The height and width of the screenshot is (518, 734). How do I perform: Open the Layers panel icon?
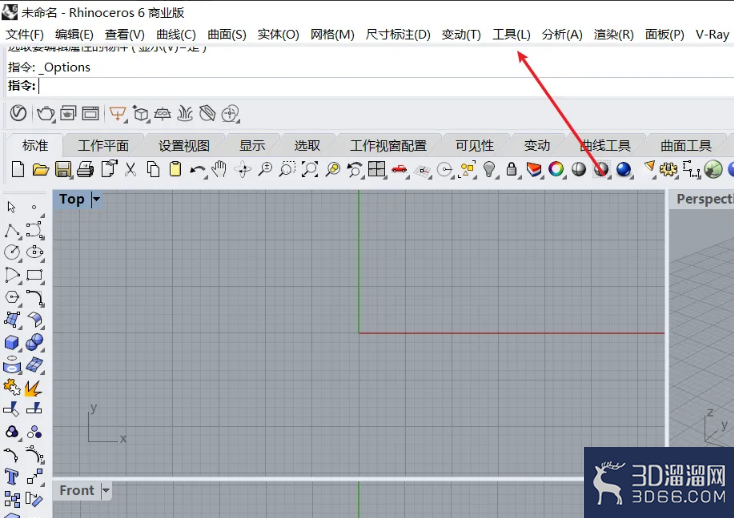pos(534,169)
